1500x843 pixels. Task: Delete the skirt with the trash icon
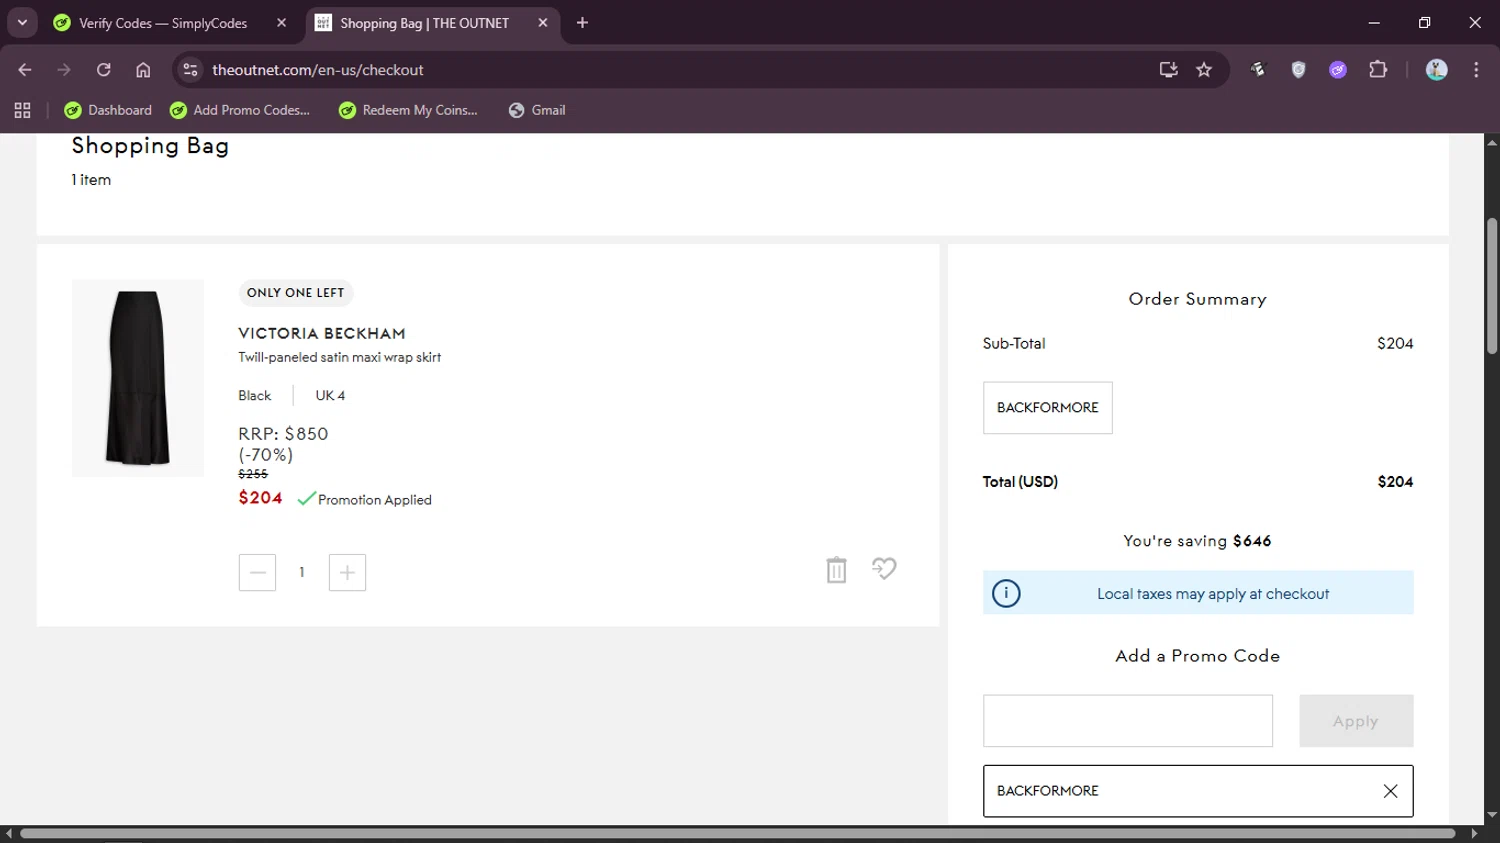(836, 570)
